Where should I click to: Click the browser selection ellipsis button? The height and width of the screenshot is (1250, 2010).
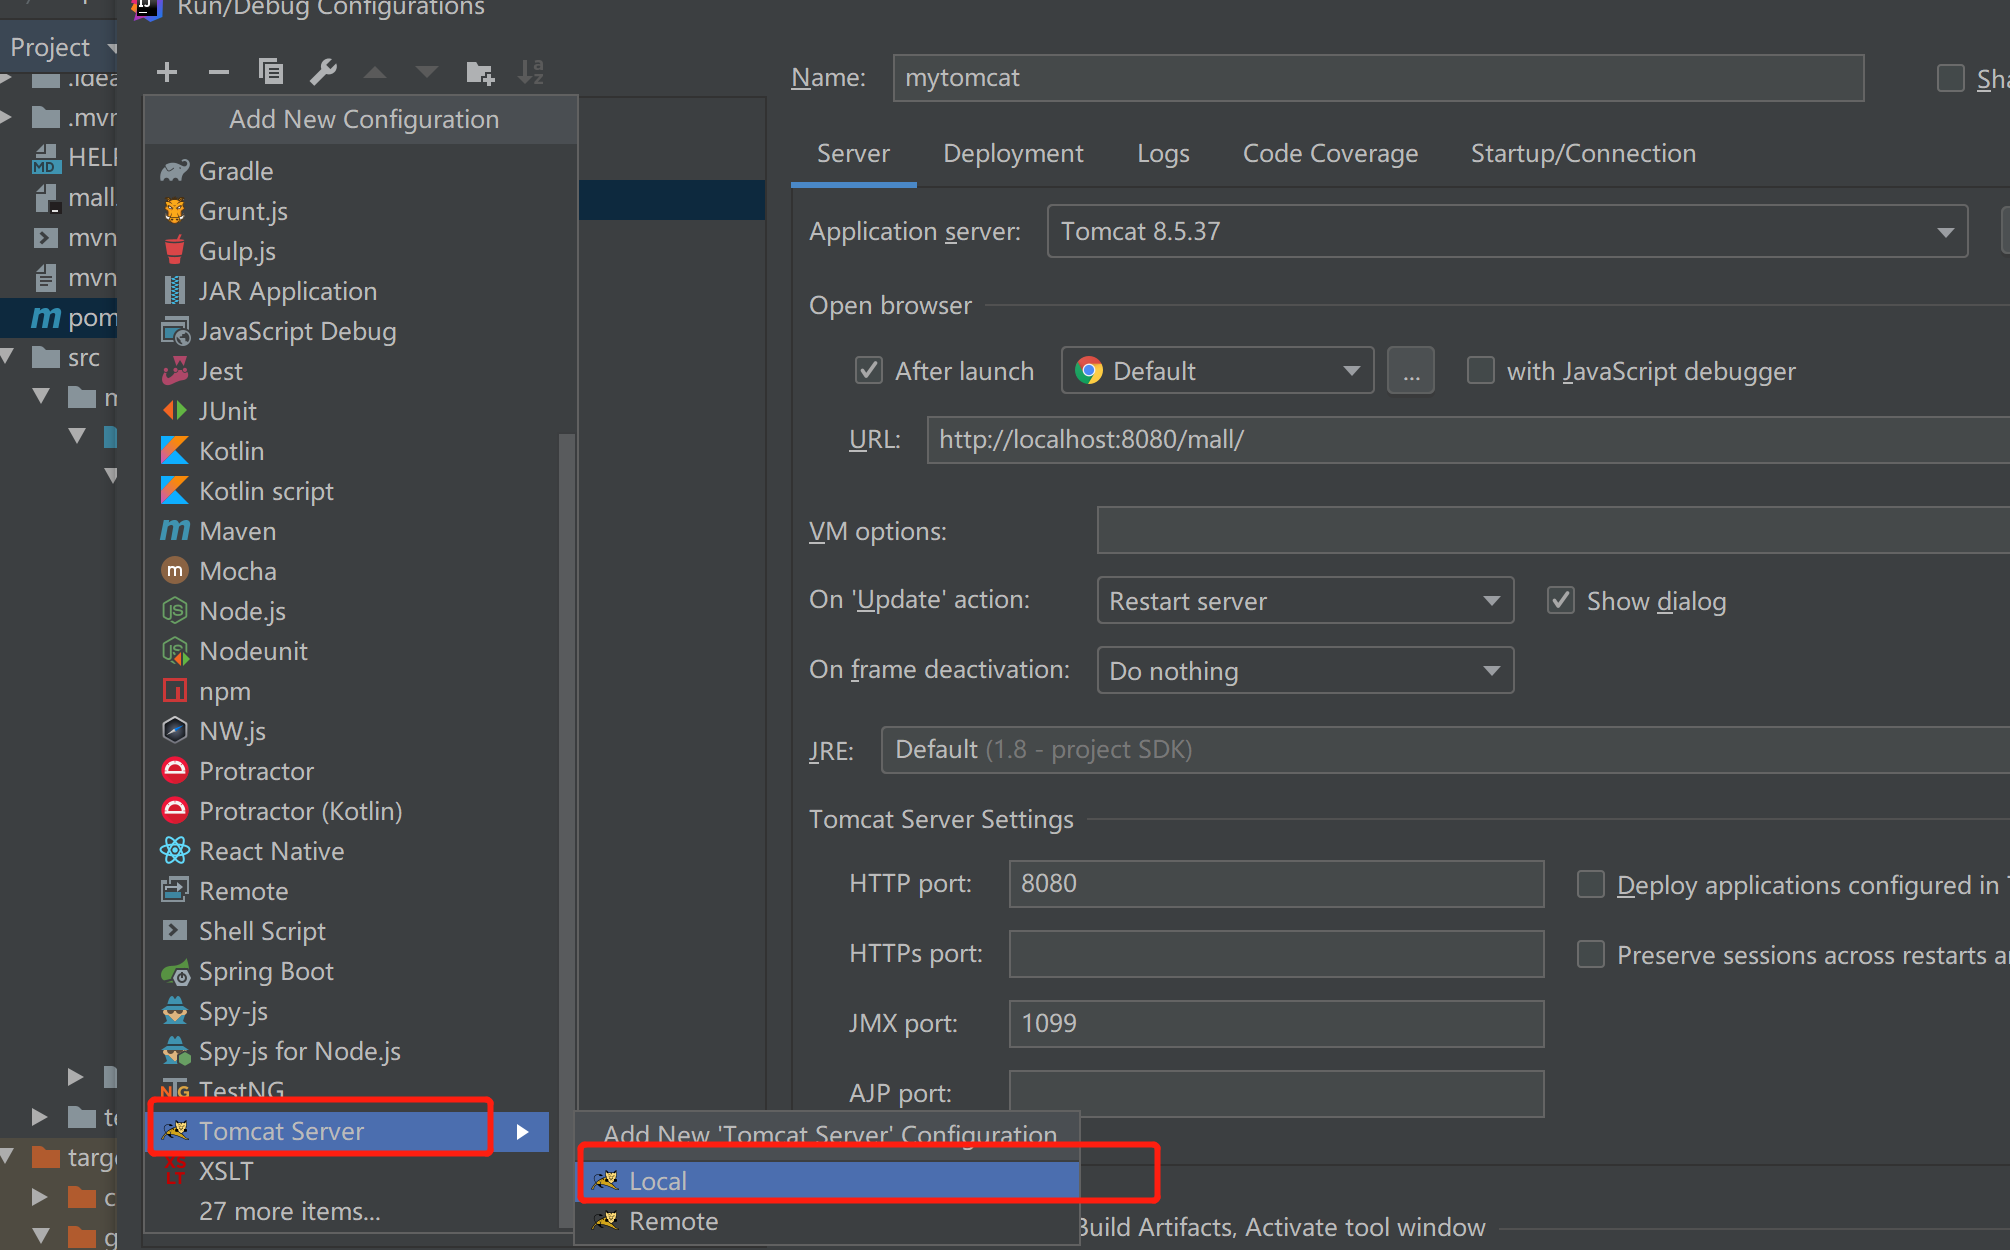(x=1410, y=371)
